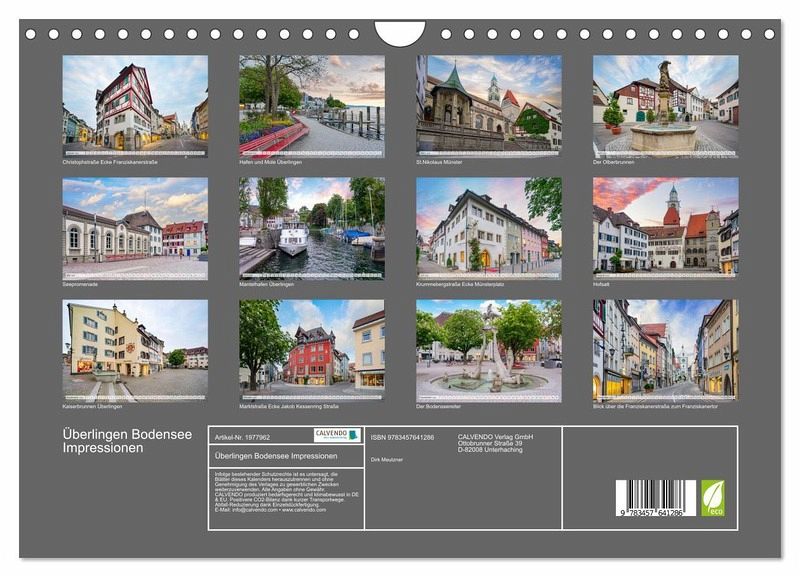800x577 pixels.
Task: Open the Mantelhafen Überlingen boat photo
Action: [x=312, y=229]
